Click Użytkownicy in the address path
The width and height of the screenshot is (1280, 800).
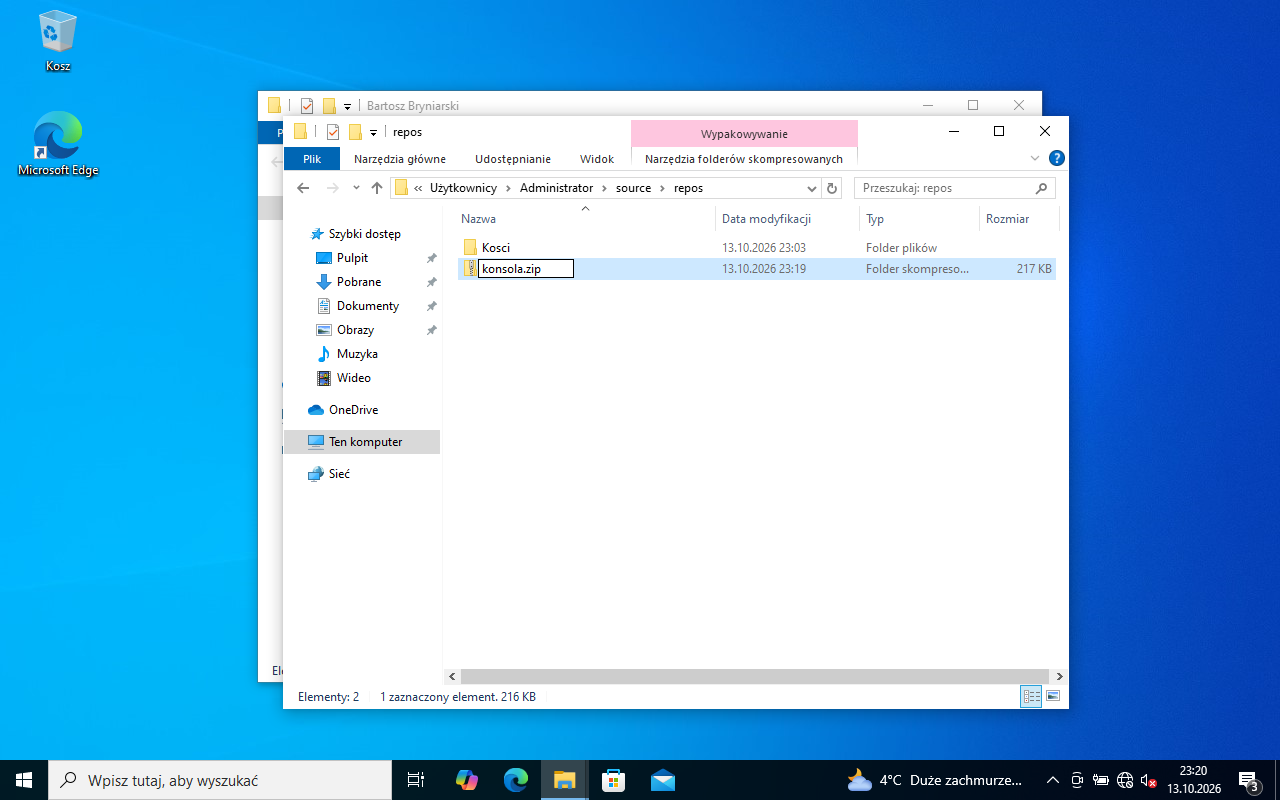pos(463,188)
